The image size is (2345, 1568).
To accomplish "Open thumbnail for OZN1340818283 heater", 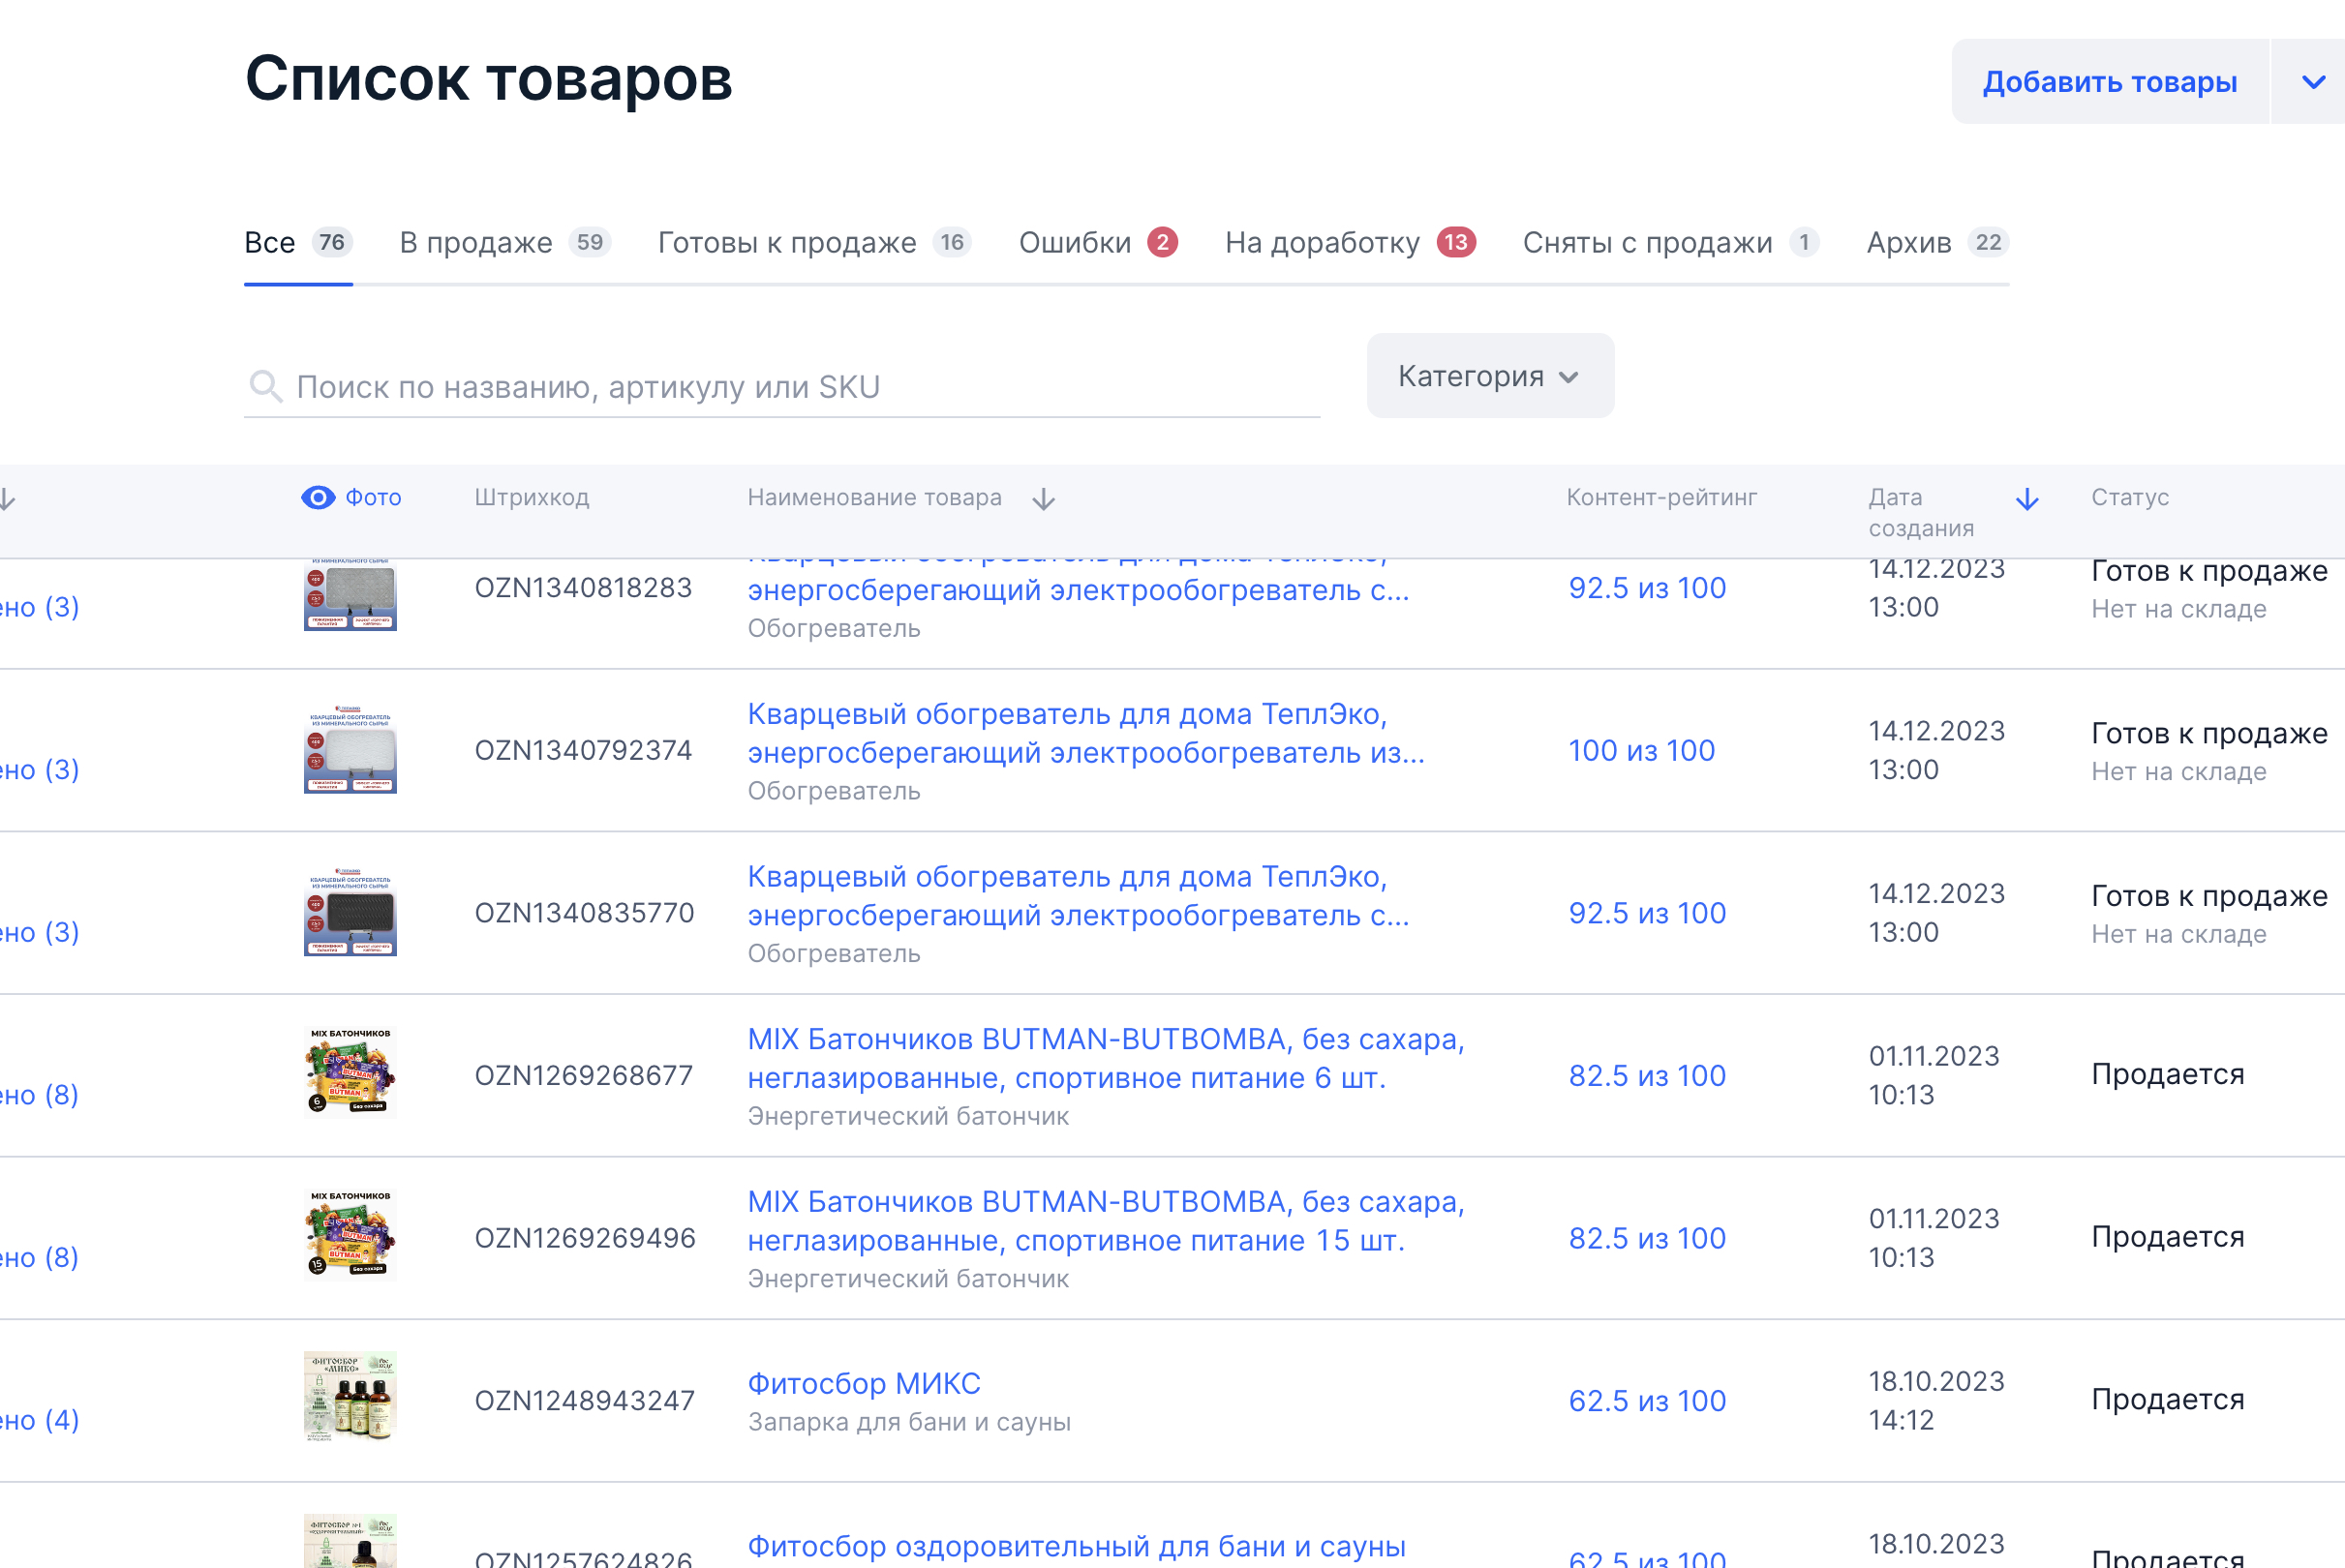I will pyautogui.click(x=350, y=595).
